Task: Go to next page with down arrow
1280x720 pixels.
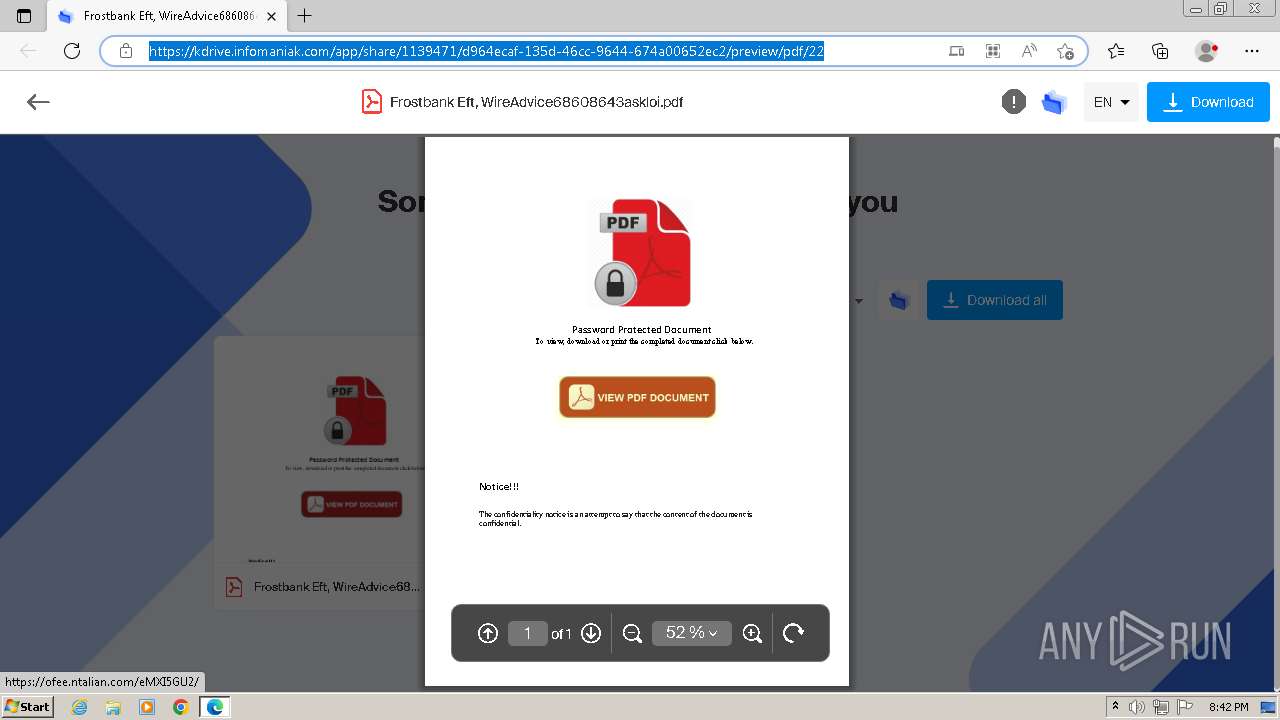Action: tap(591, 633)
